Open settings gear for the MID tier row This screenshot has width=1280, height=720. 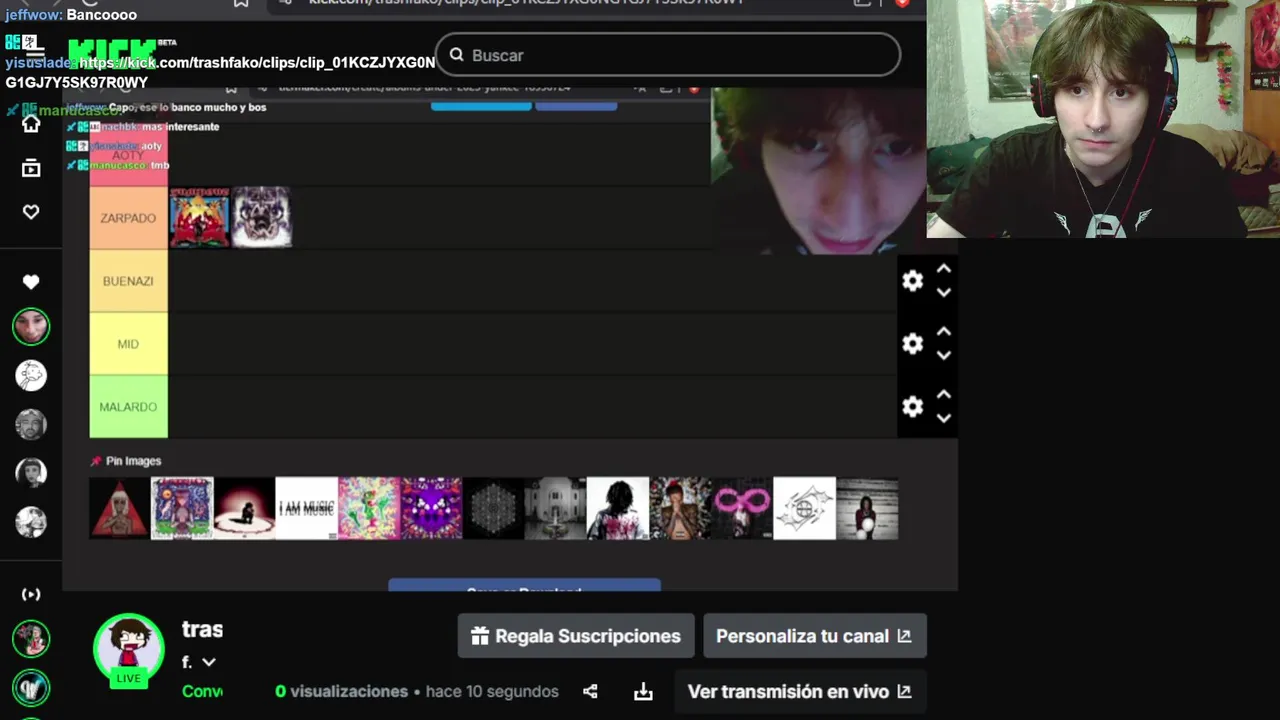click(x=912, y=344)
